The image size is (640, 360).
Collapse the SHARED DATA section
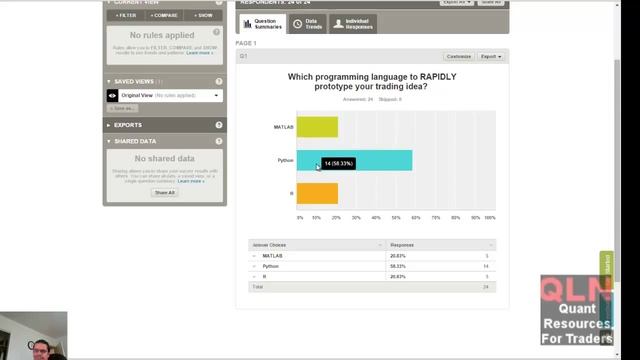click(x=109, y=141)
